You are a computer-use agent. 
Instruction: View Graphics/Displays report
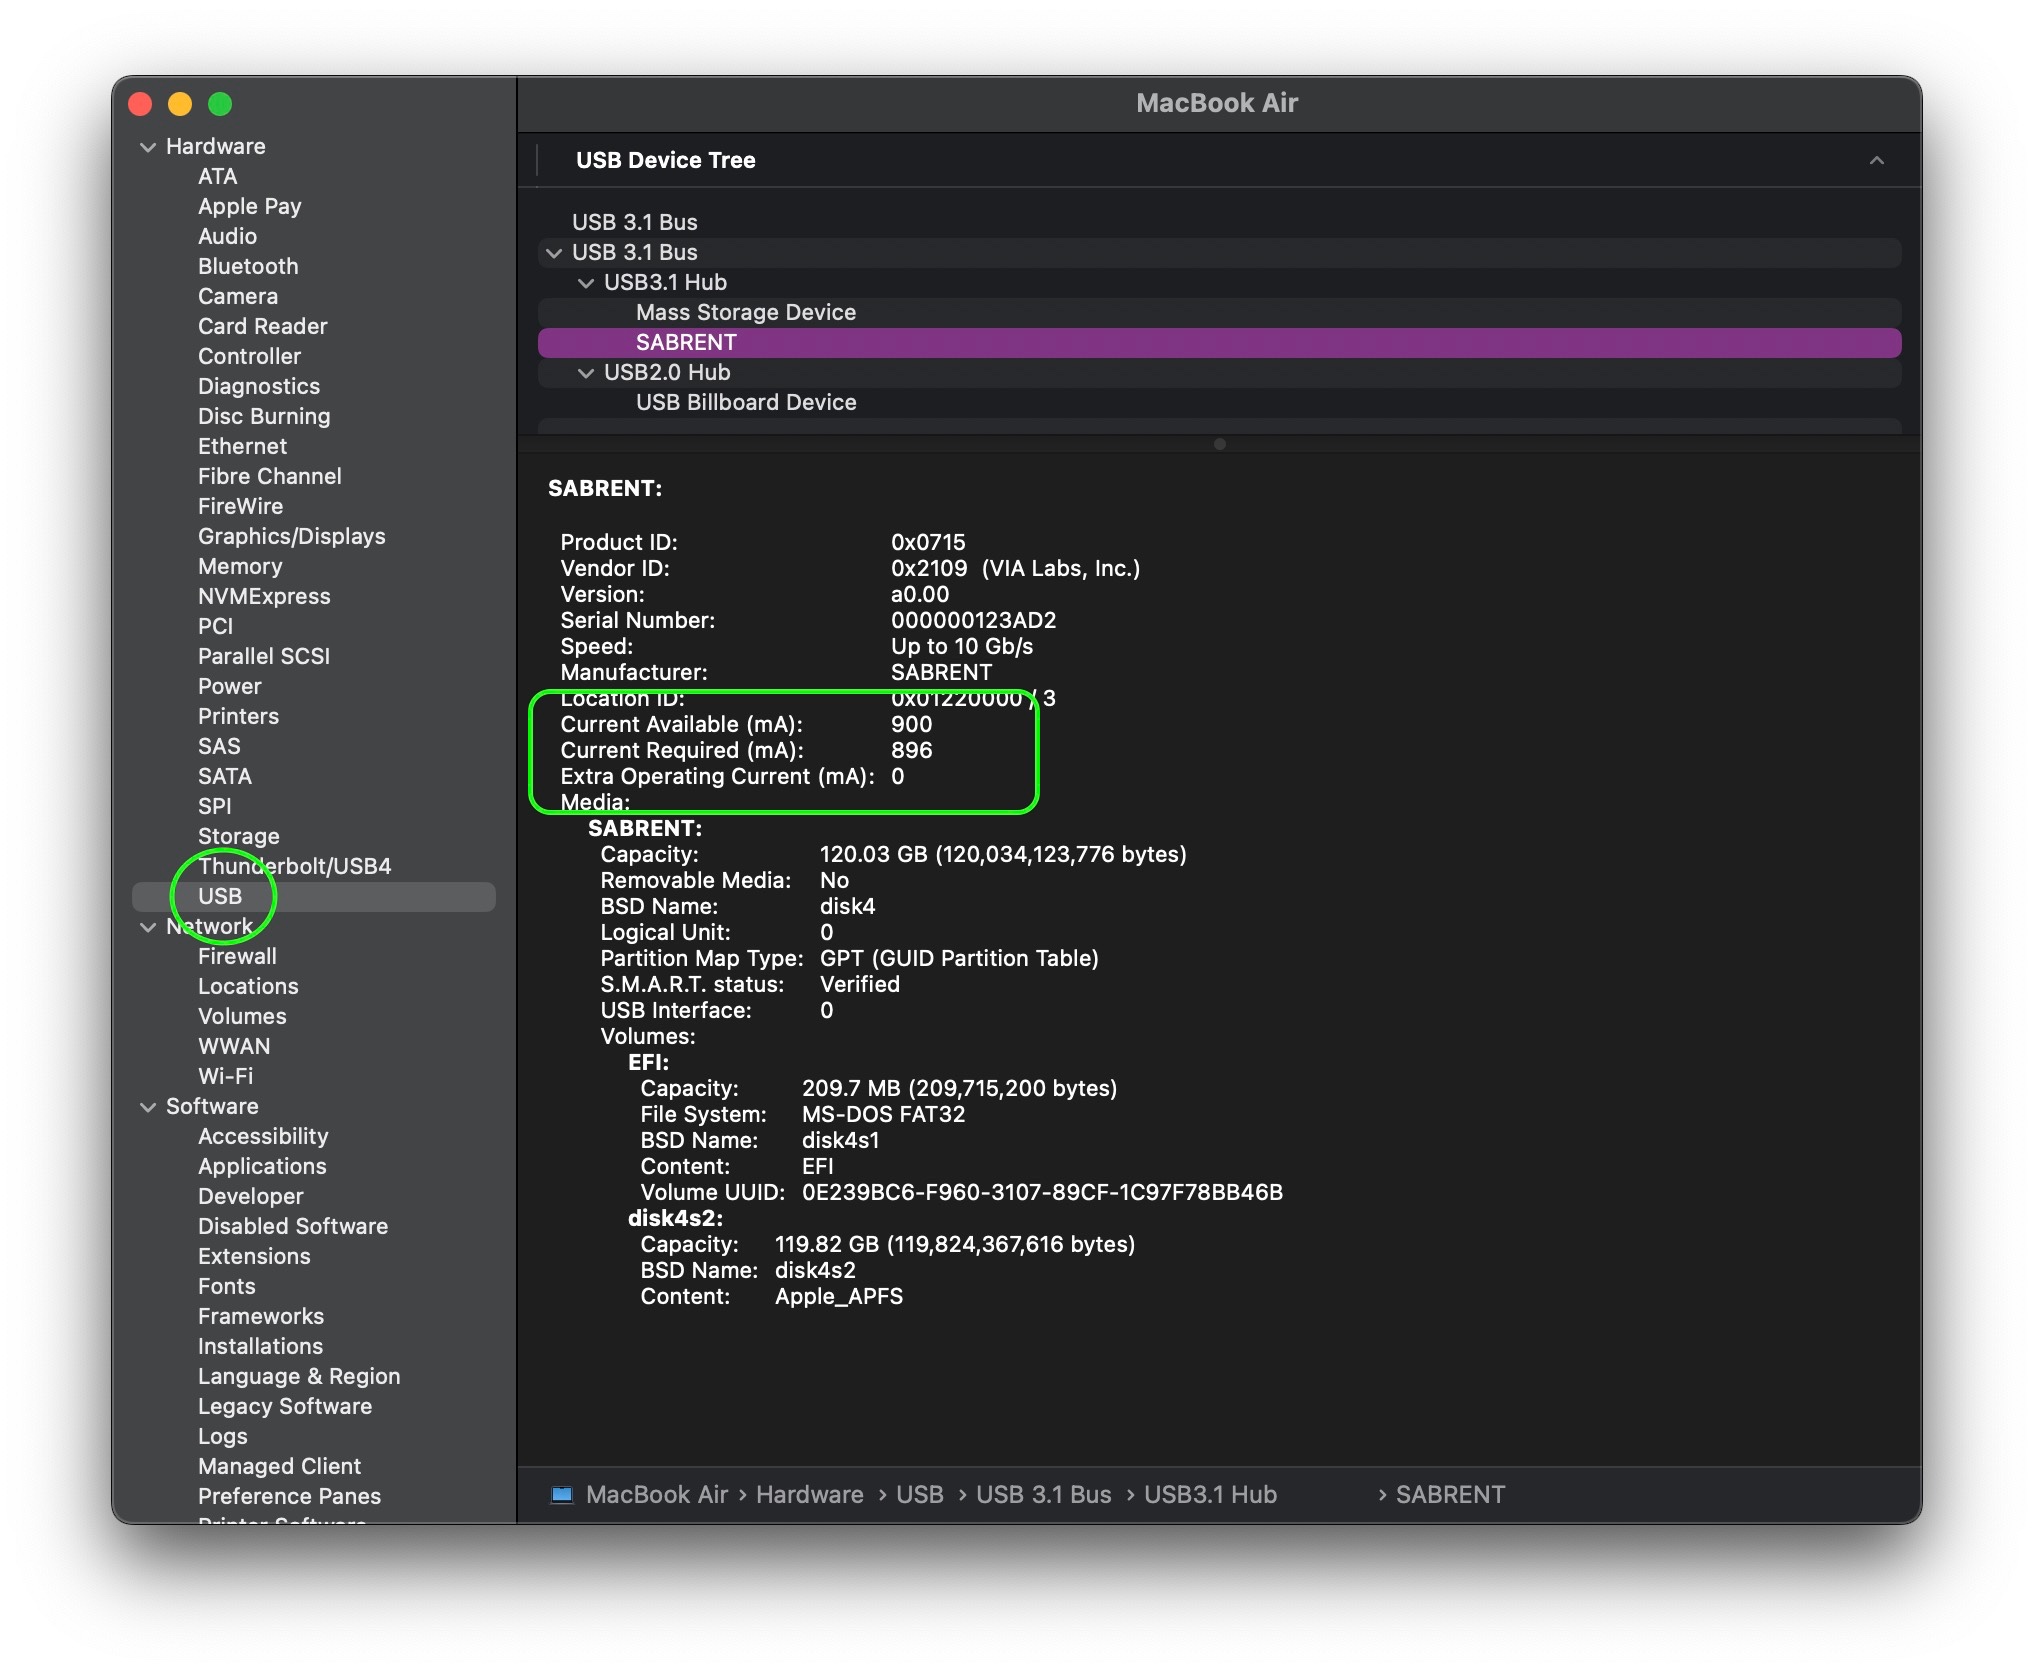pos(291,536)
